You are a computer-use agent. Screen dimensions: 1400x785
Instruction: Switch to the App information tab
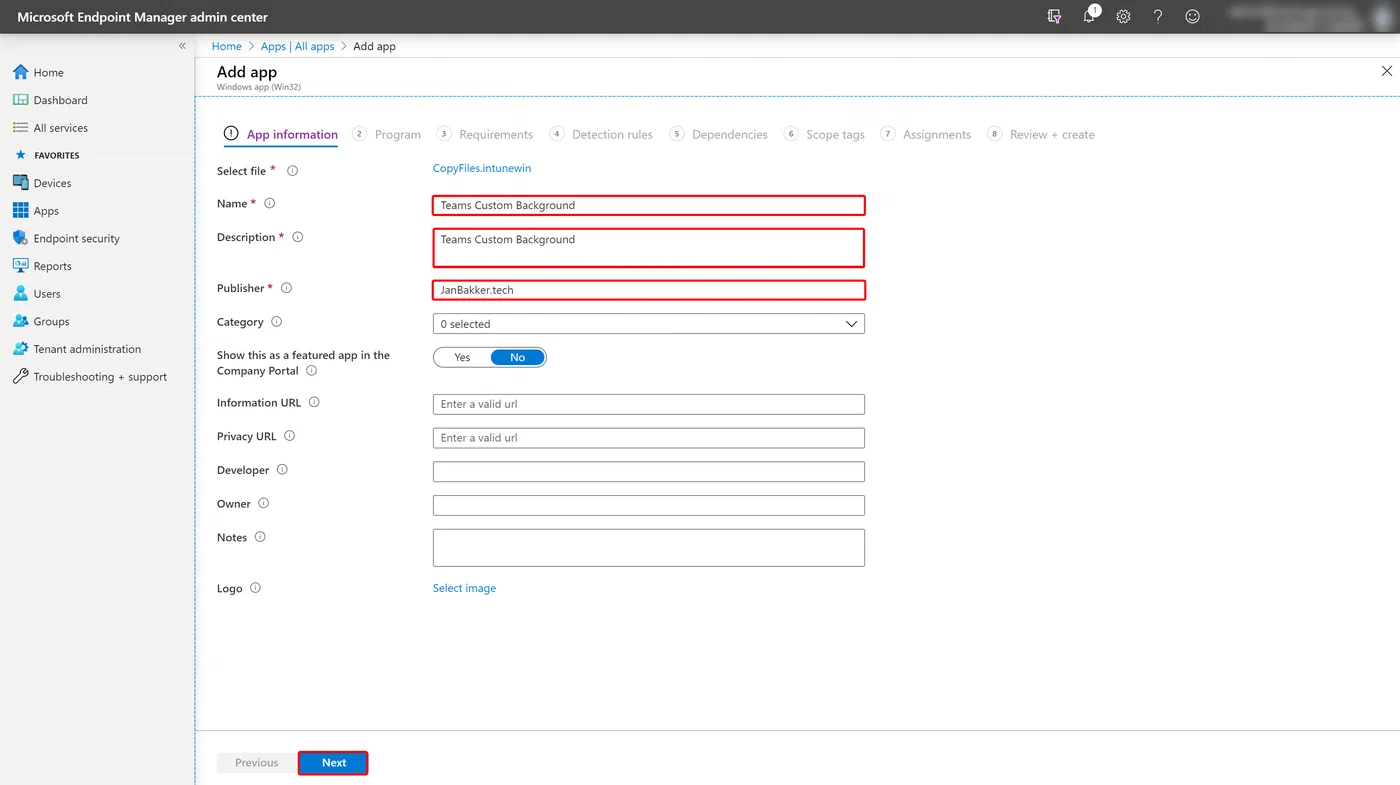tap(281, 134)
